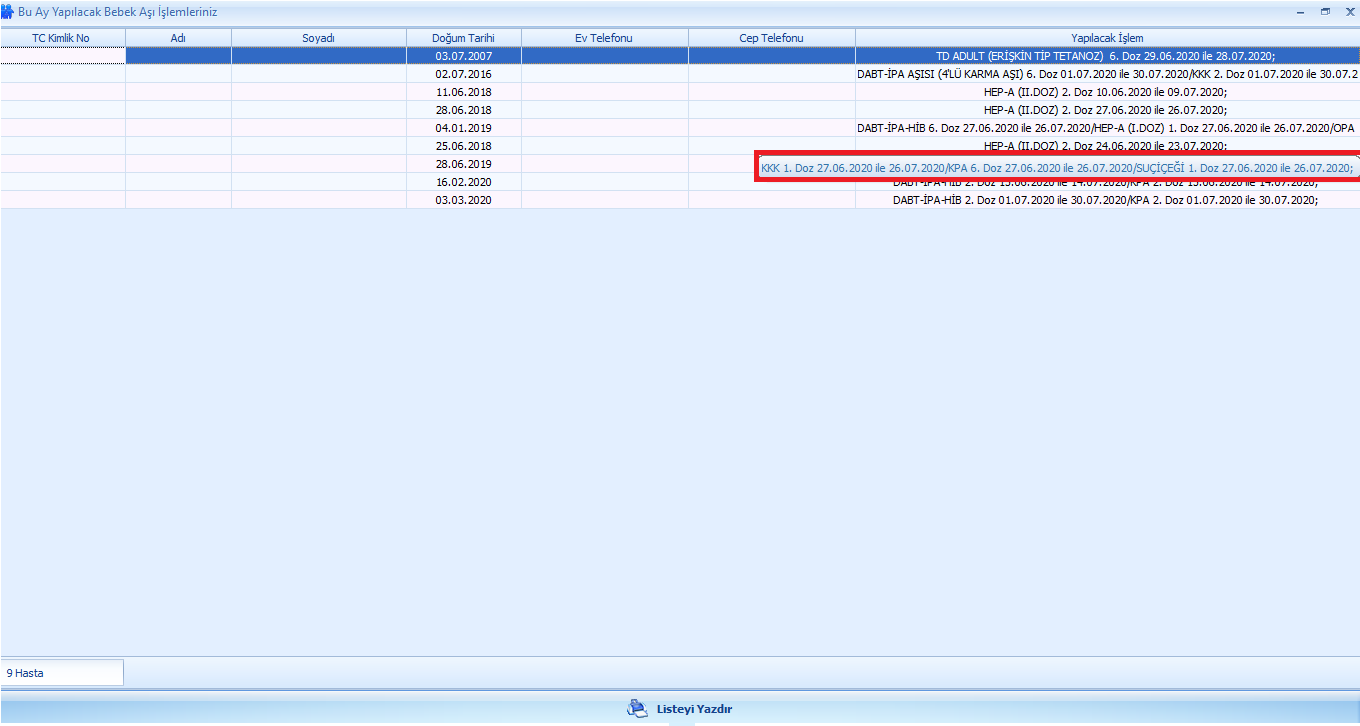
Task: Click the 9 Hasta status field
Action: [x=62, y=673]
